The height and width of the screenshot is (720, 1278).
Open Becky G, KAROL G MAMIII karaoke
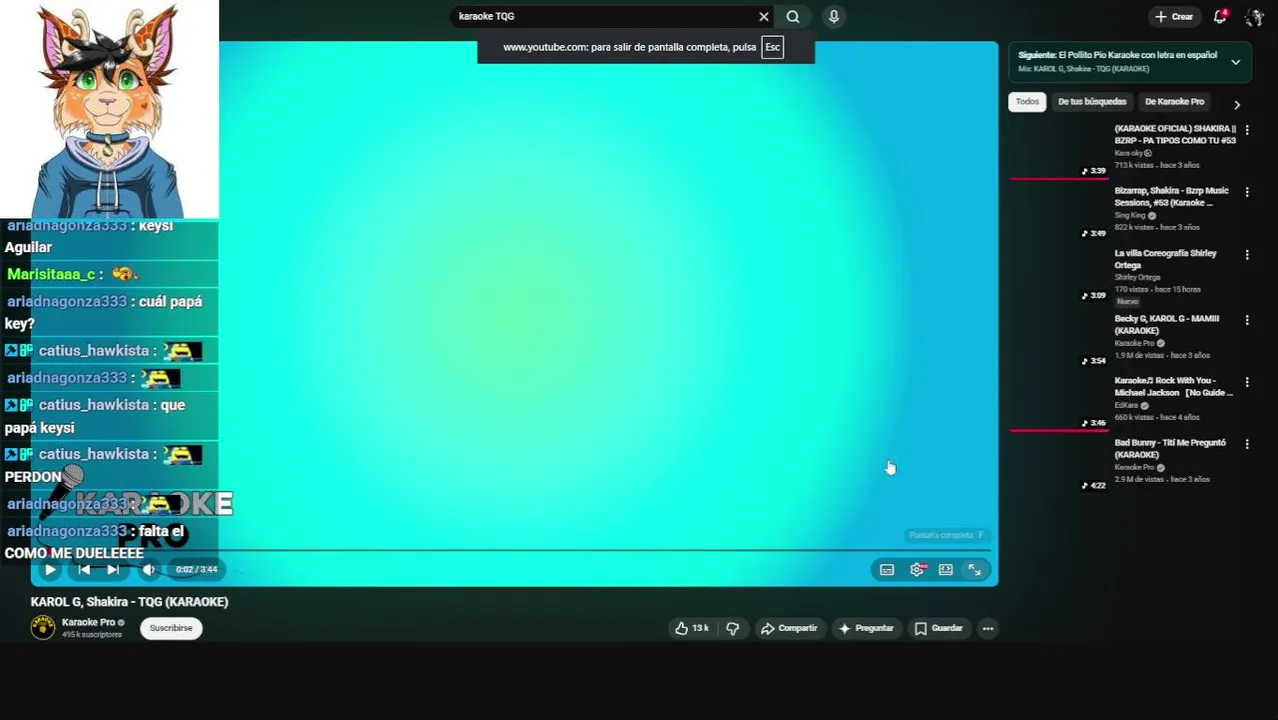point(1167,324)
